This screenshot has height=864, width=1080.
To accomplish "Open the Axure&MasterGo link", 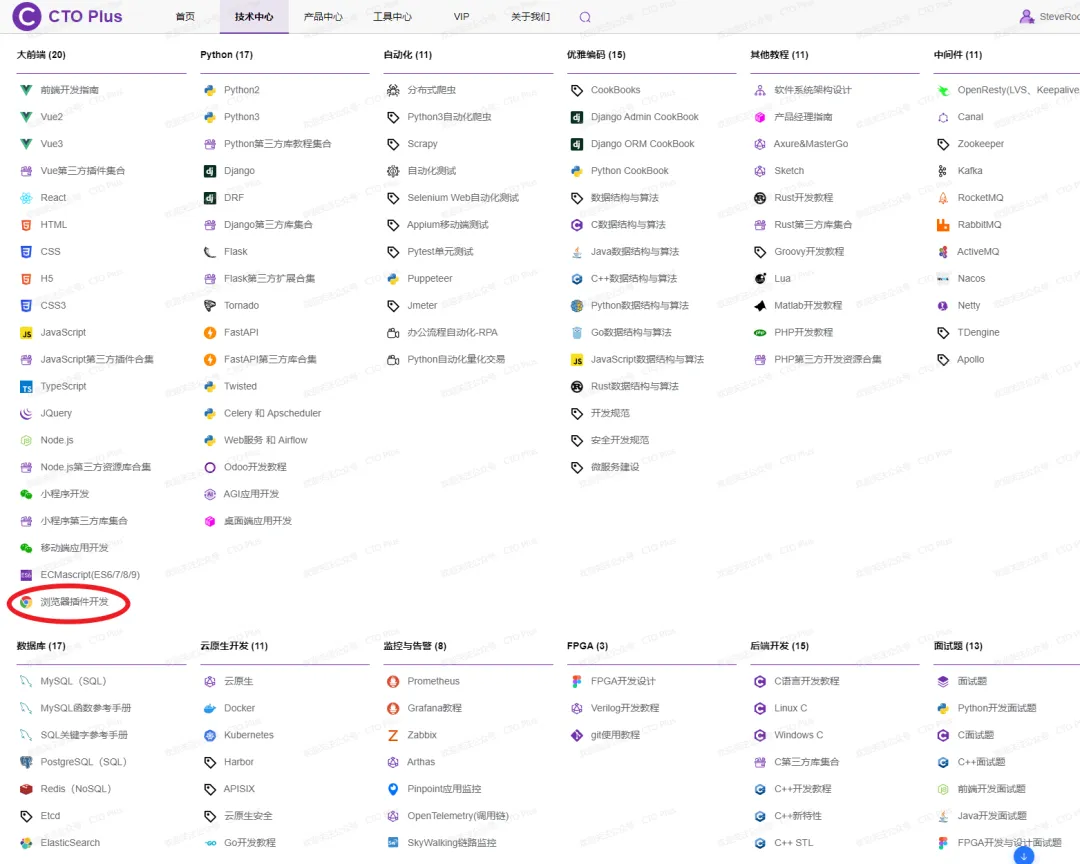I will pyautogui.click(x=811, y=144).
